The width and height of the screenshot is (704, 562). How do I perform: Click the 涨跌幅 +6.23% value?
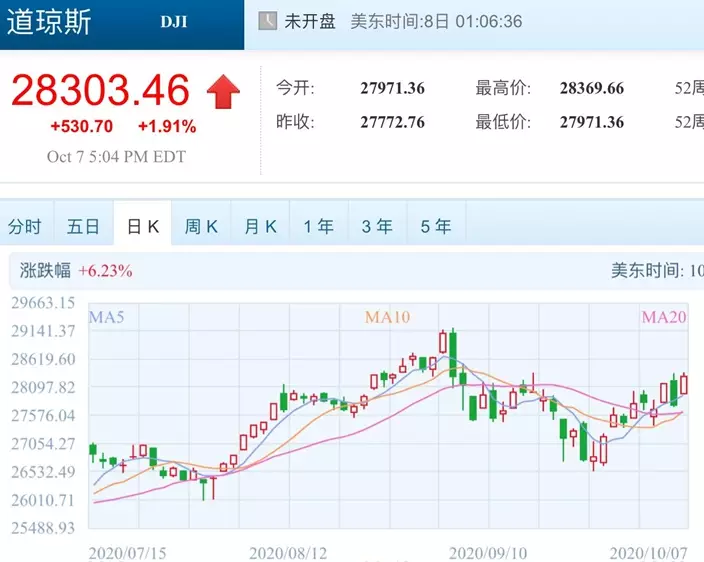click(105, 271)
